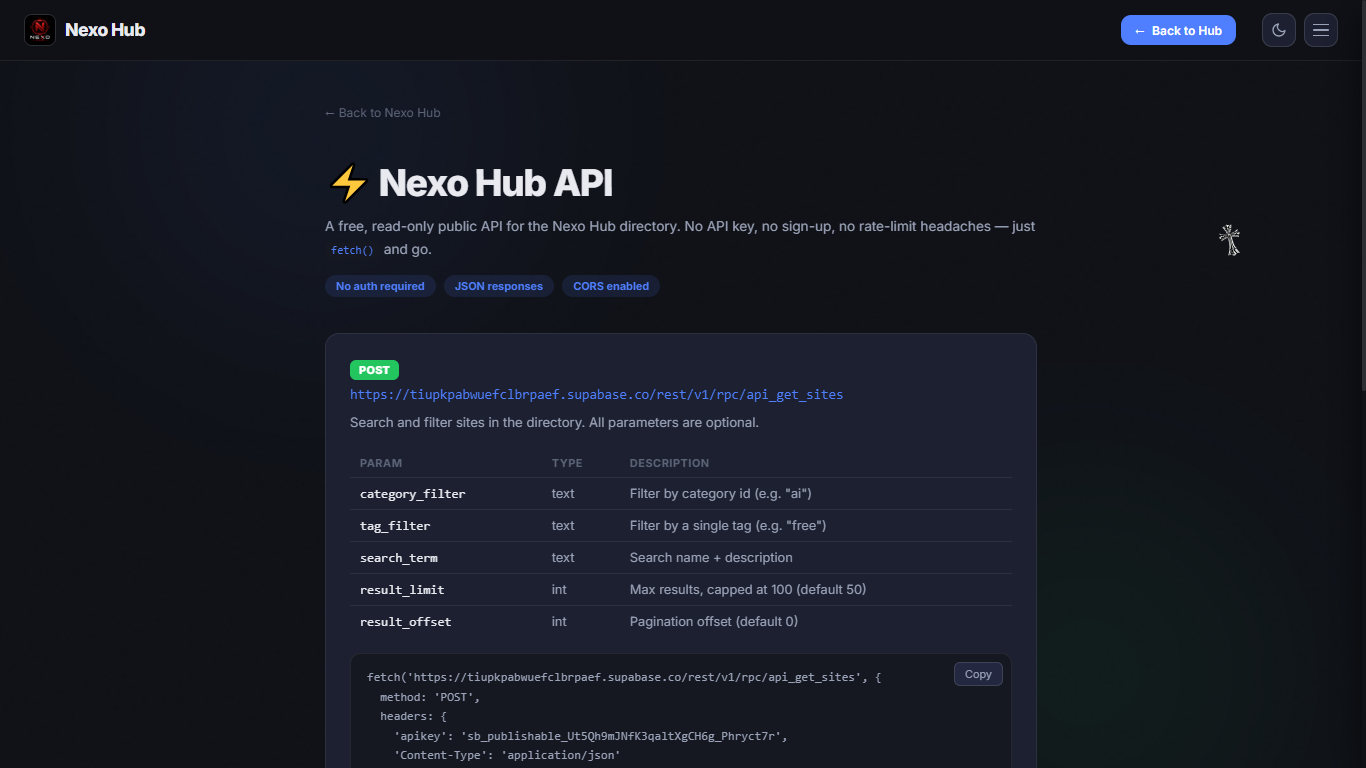The height and width of the screenshot is (768, 1366).
Task: Click the 'Search and filter sites' sentence
Action: [x=554, y=422]
